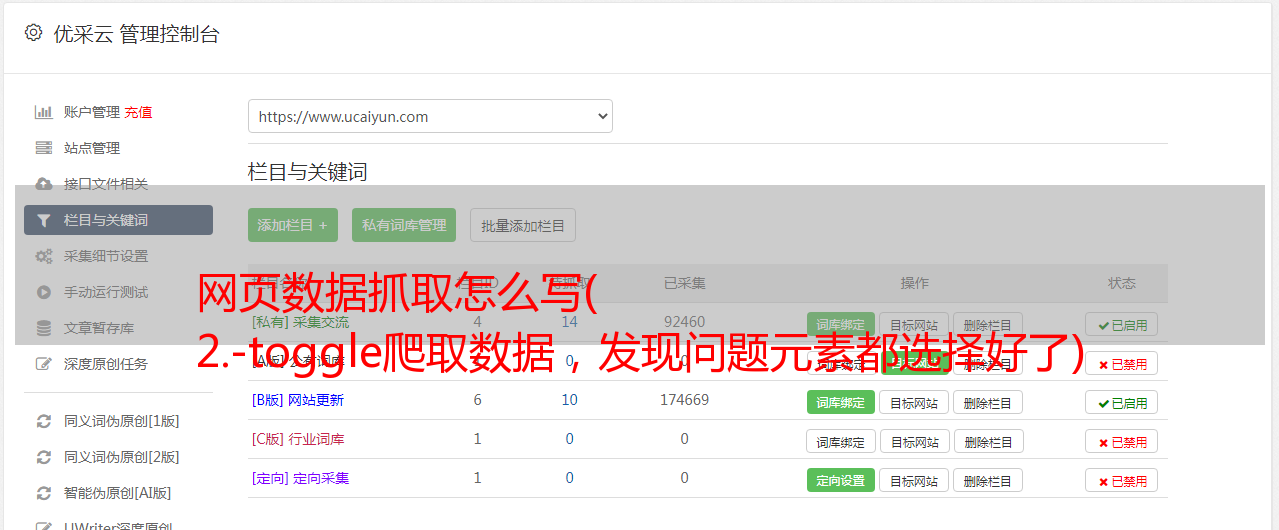Click 删除栏目 for 行业词库 row
Screen dimensions: 1279x530
point(987,441)
